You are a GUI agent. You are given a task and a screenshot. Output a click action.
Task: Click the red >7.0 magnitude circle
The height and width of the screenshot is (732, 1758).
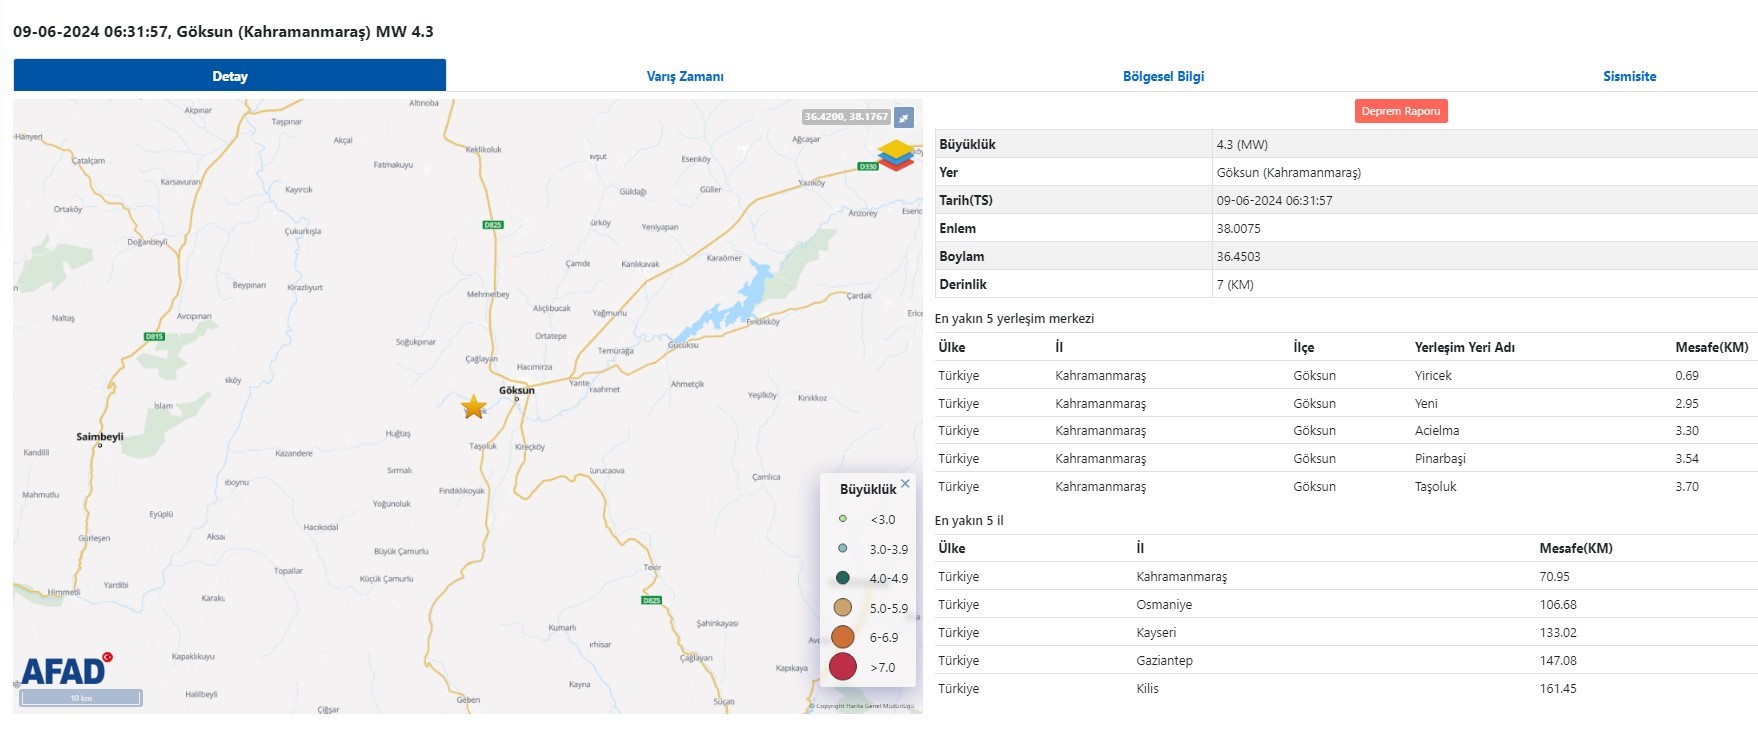coord(843,667)
